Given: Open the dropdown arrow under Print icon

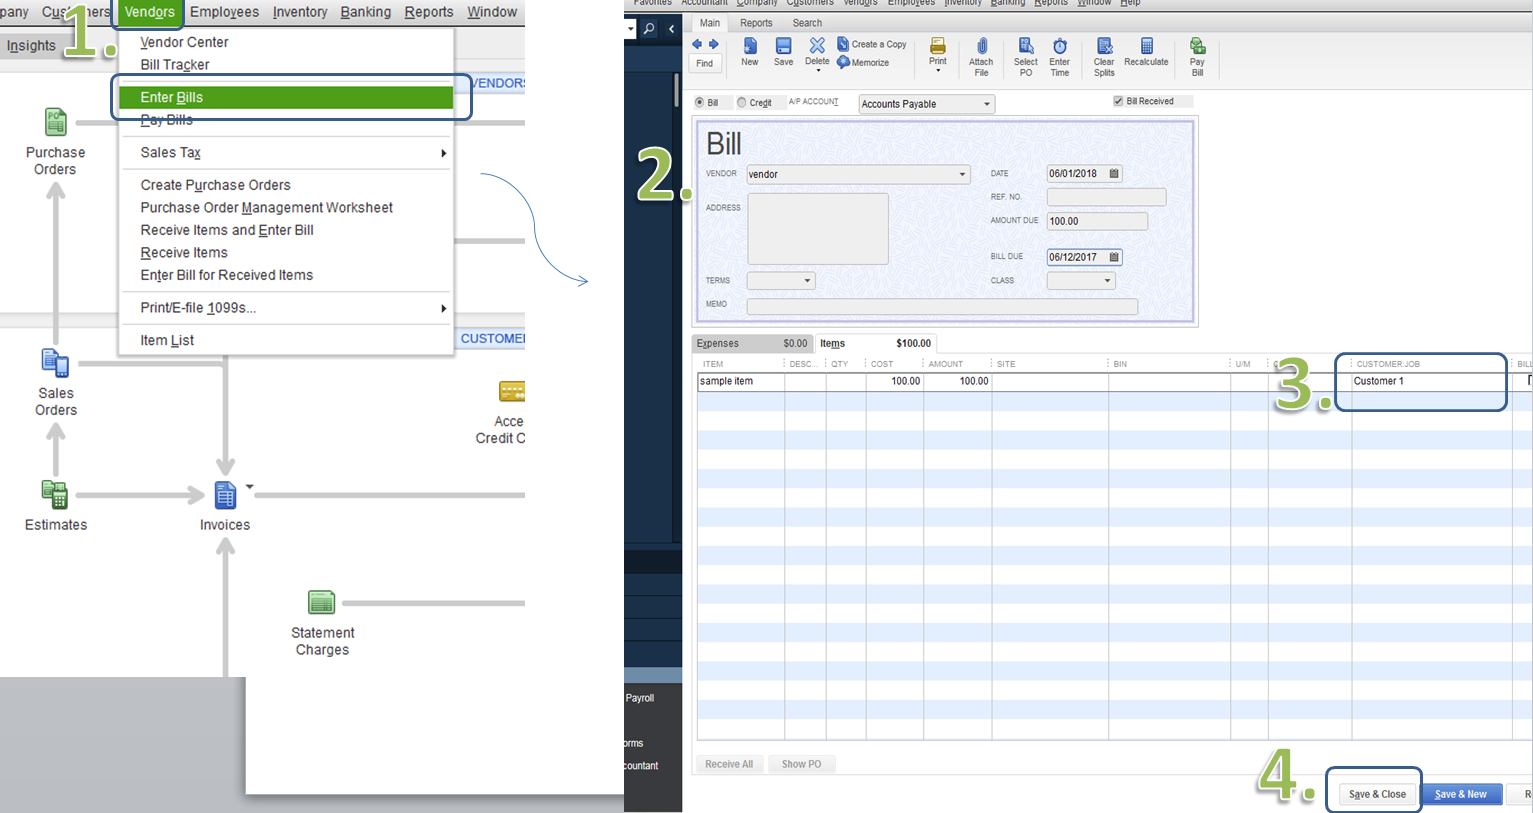Looking at the screenshot, I should pyautogui.click(x=938, y=71).
